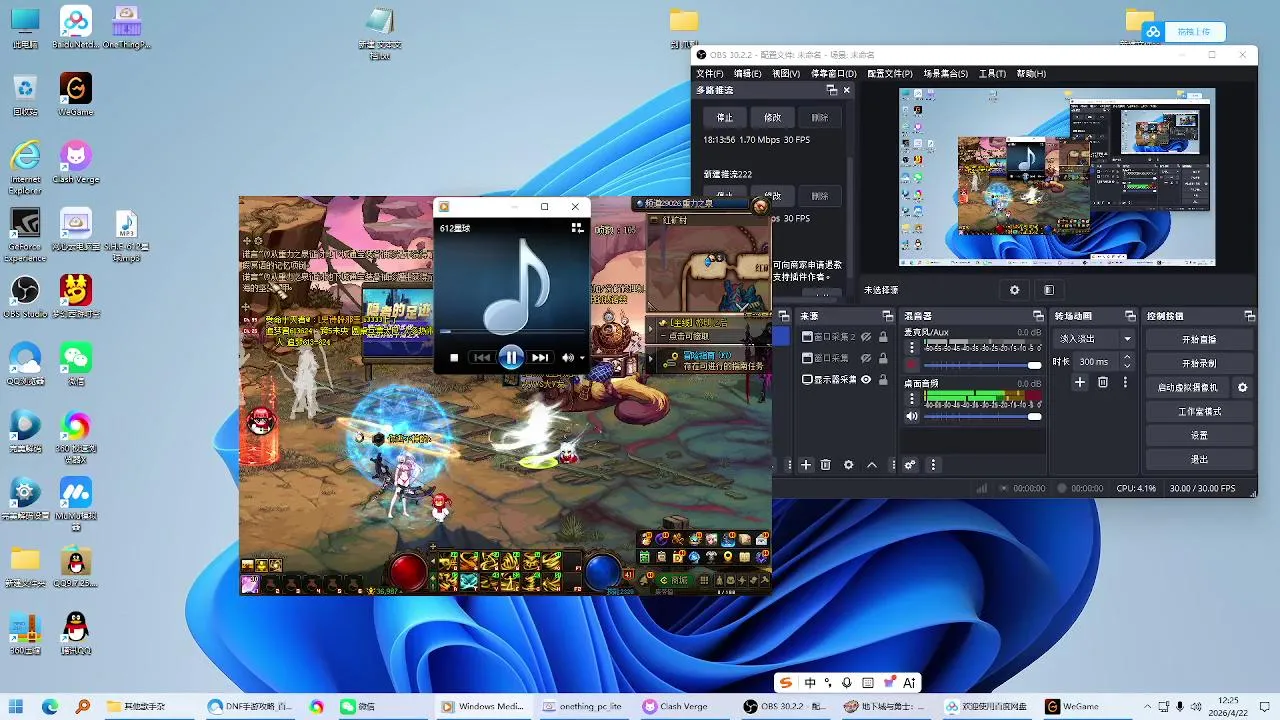Pause playback in Windows Media Player
The width and height of the screenshot is (1280, 720).
click(511, 357)
